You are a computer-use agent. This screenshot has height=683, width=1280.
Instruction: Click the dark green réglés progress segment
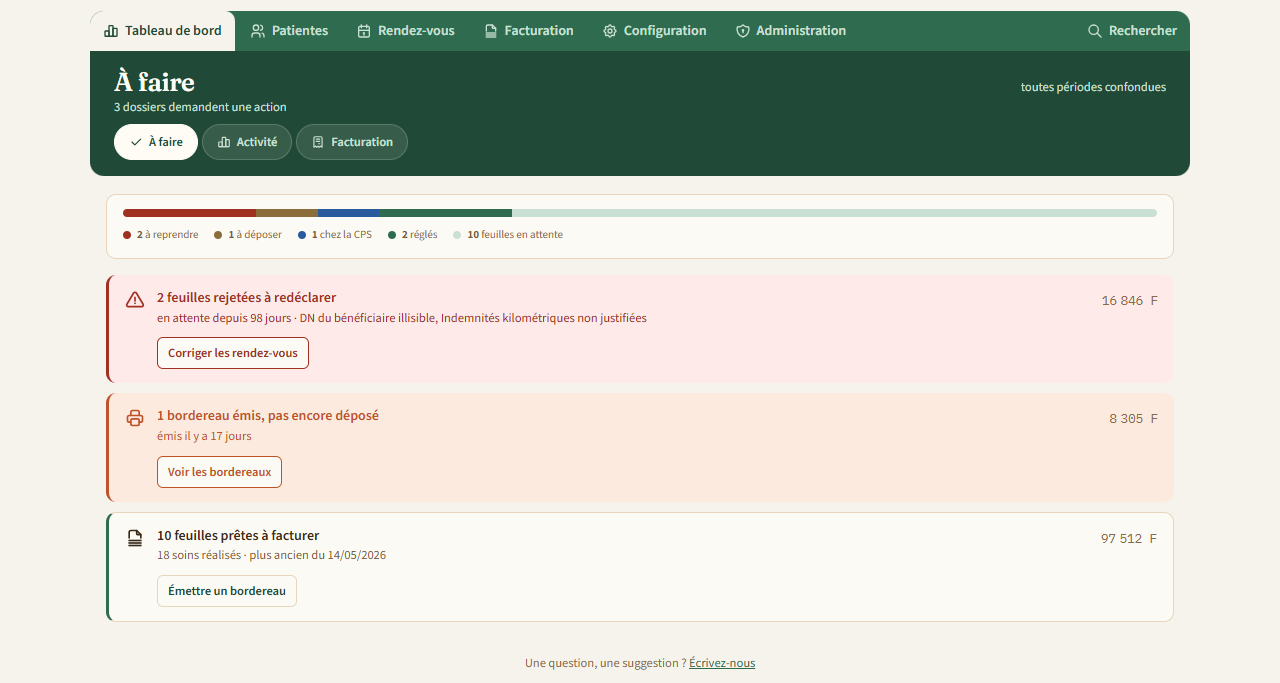[x=445, y=213]
